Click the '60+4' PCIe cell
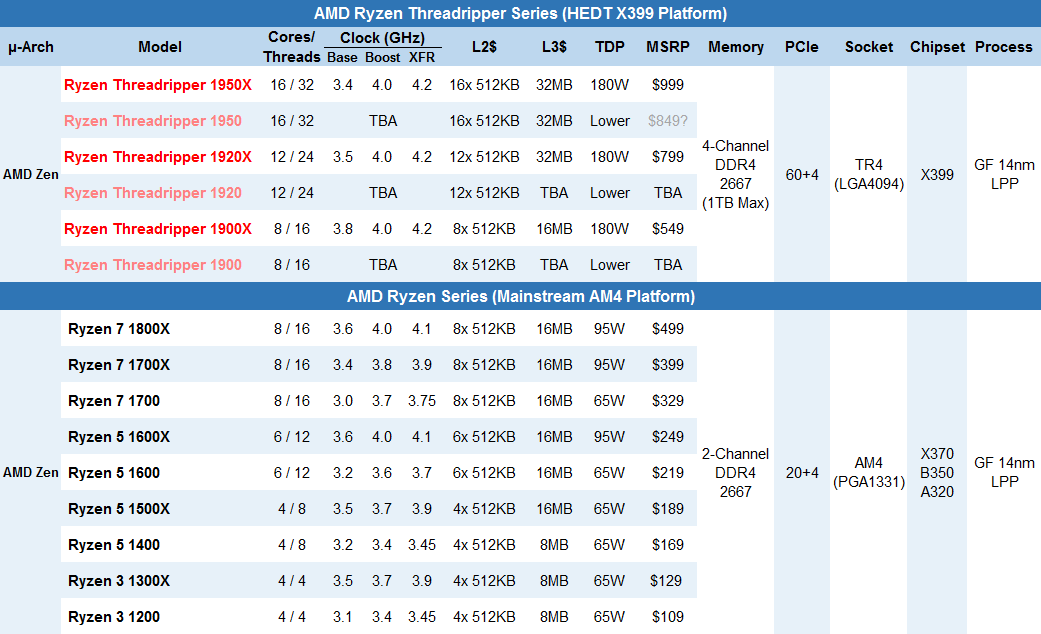Viewport: 1041px width, 634px height. 802,175
